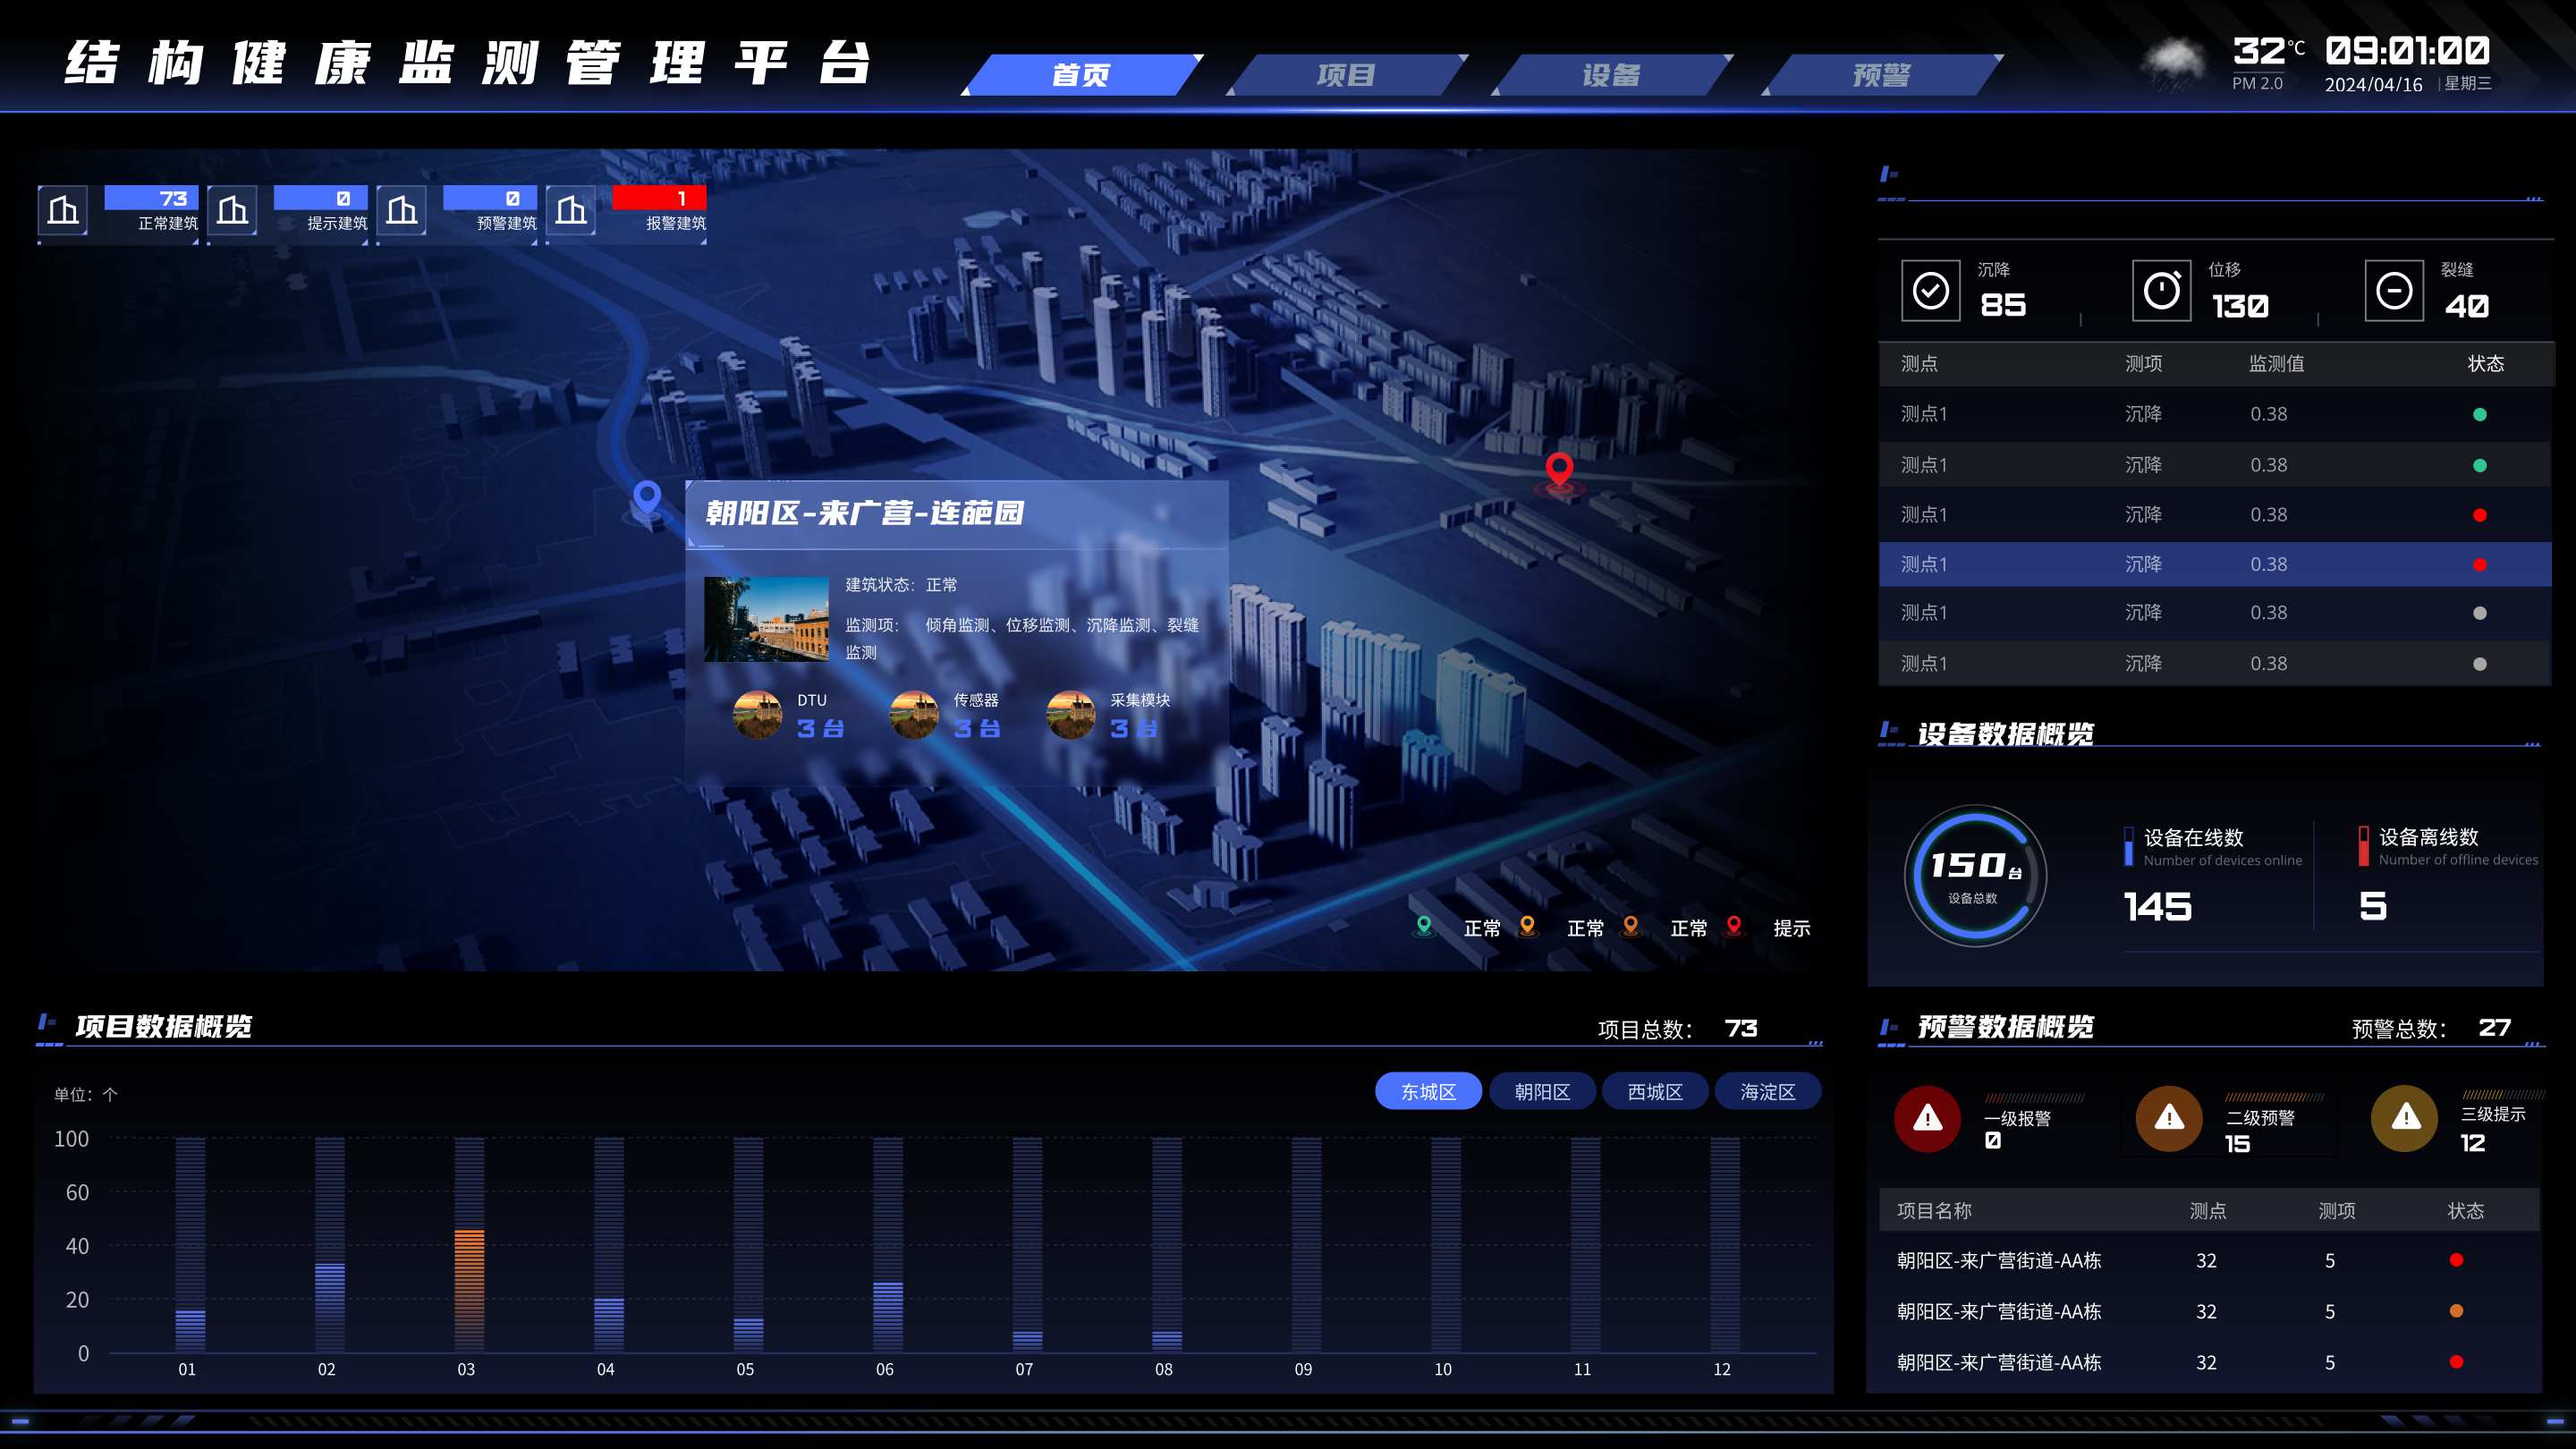Go to the 预警 tab

tap(1881, 75)
